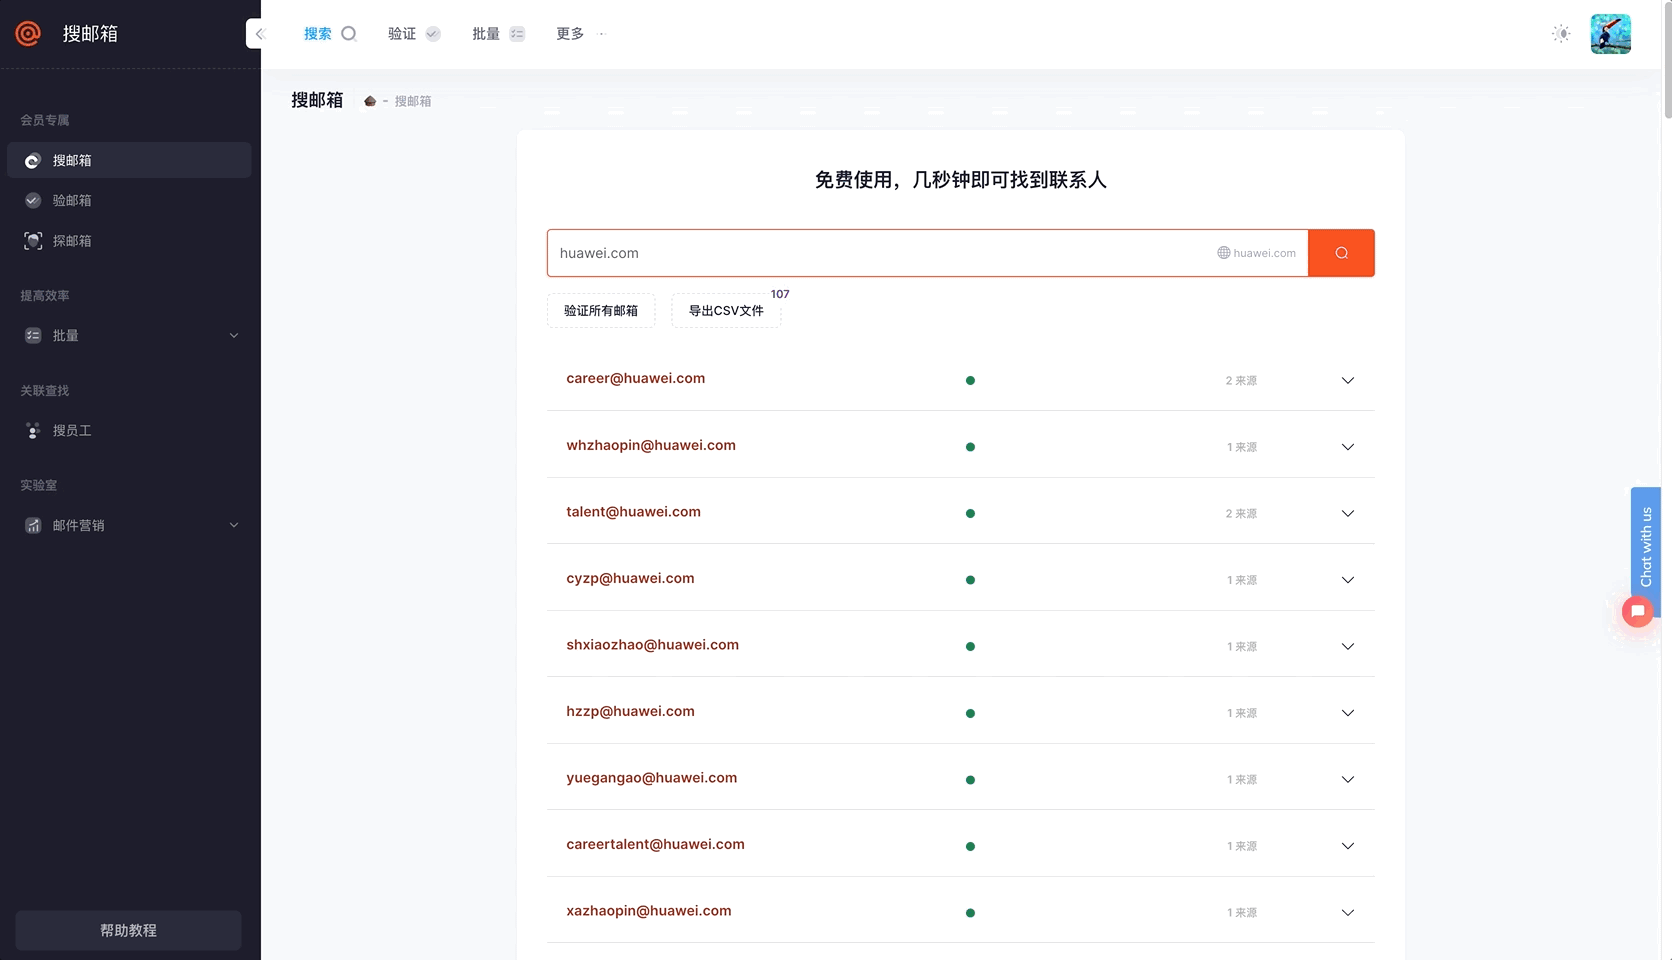The height and width of the screenshot is (960, 1672).
Task: Open the 帮助教程 button
Action: pyautogui.click(x=128, y=930)
